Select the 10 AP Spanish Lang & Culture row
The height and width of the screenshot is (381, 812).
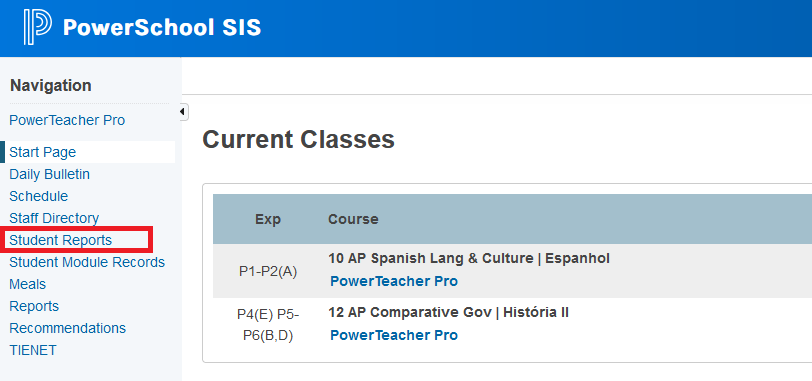coord(512,271)
